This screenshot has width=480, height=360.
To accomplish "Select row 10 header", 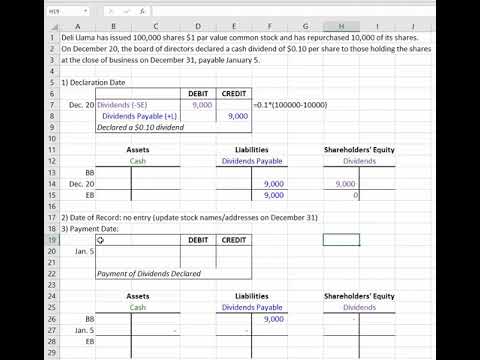I will pyautogui.click(x=52, y=139).
